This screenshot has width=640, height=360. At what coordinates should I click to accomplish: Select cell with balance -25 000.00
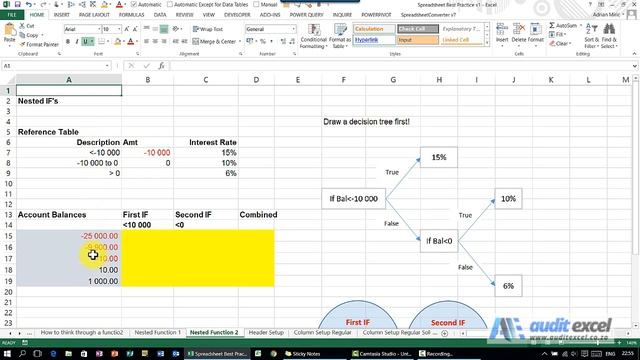pyautogui.click(x=69, y=236)
